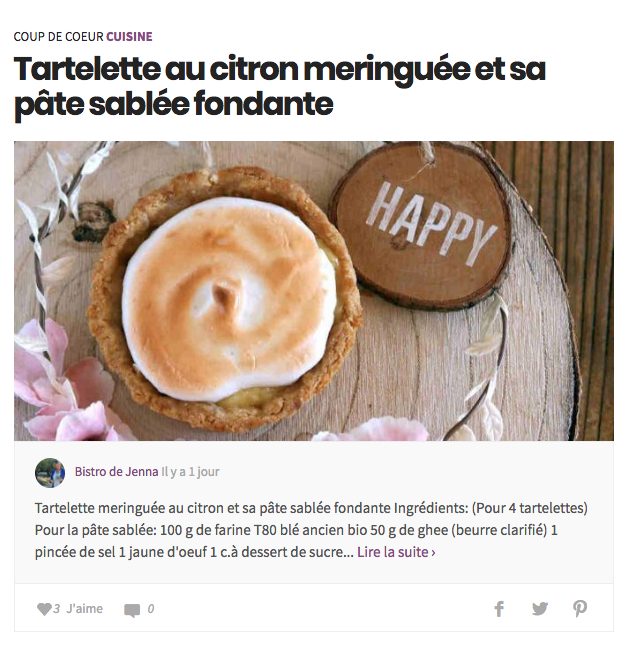Click the pink flowers in the photo corner
Image resolution: width=633 pixels, height=655 pixels.
click(63, 384)
